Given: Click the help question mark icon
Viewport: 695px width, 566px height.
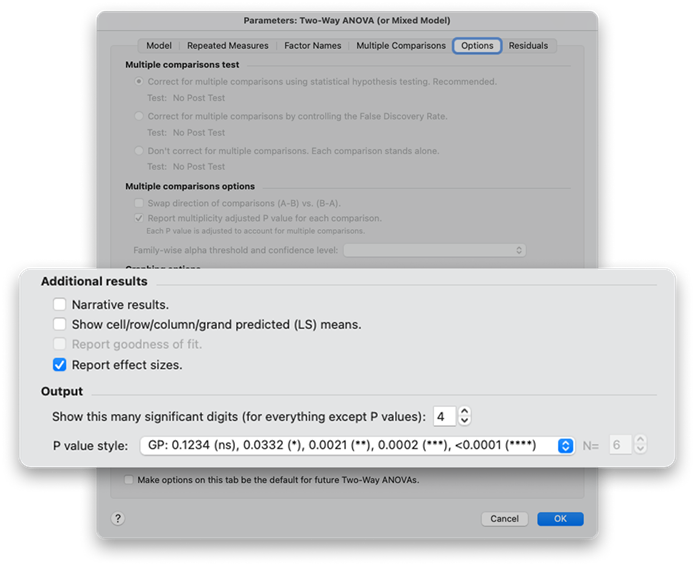Looking at the screenshot, I should coord(118,518).
